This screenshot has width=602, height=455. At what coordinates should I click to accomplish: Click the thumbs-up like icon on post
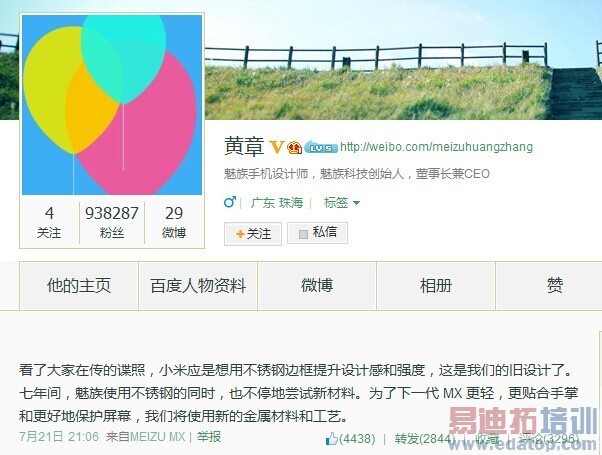[x=332, y=438]
